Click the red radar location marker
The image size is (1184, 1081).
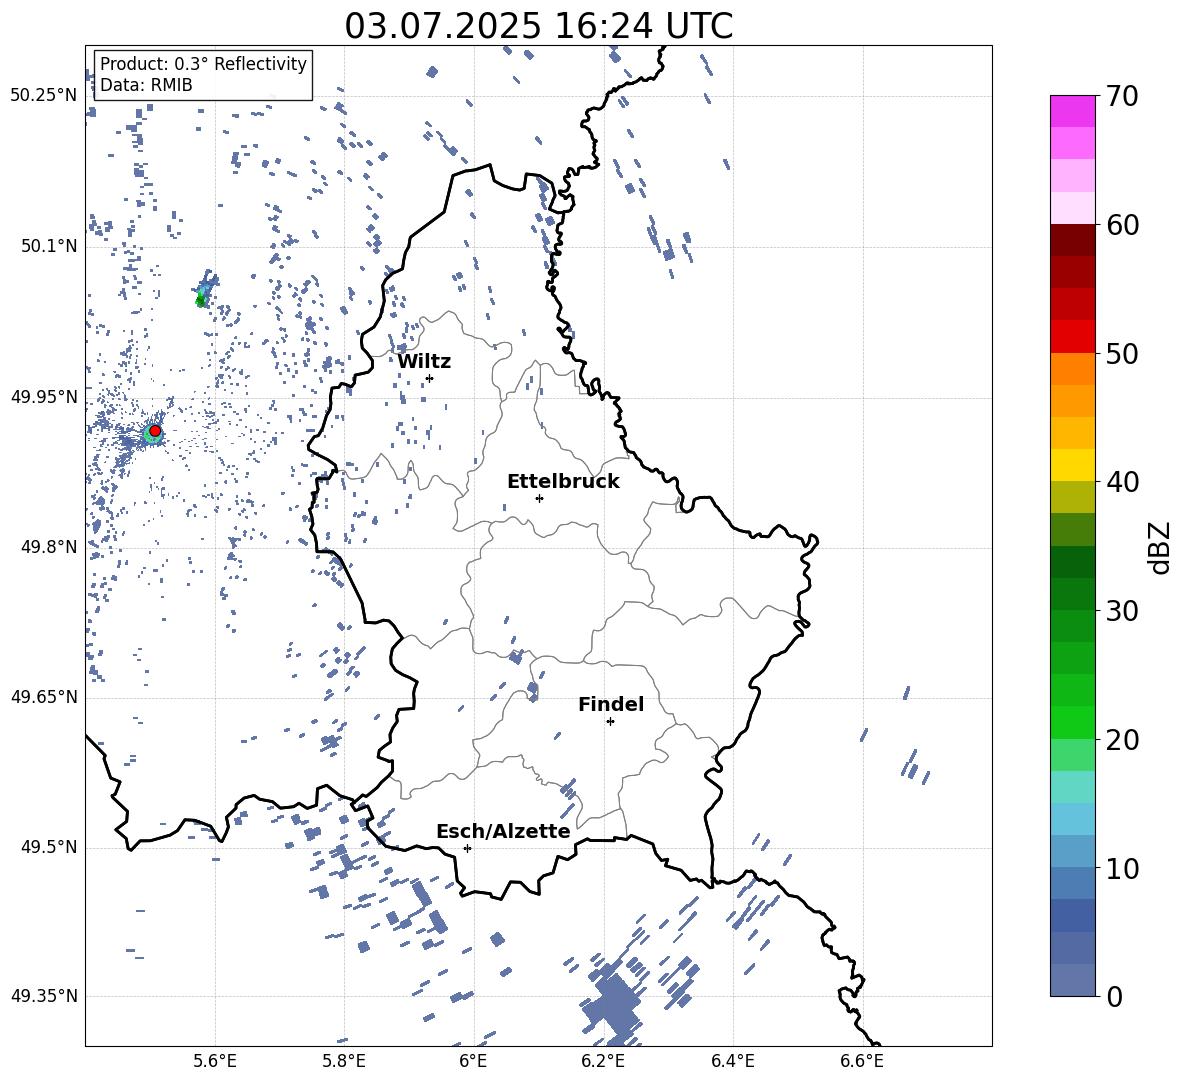[x=155, y=431]
